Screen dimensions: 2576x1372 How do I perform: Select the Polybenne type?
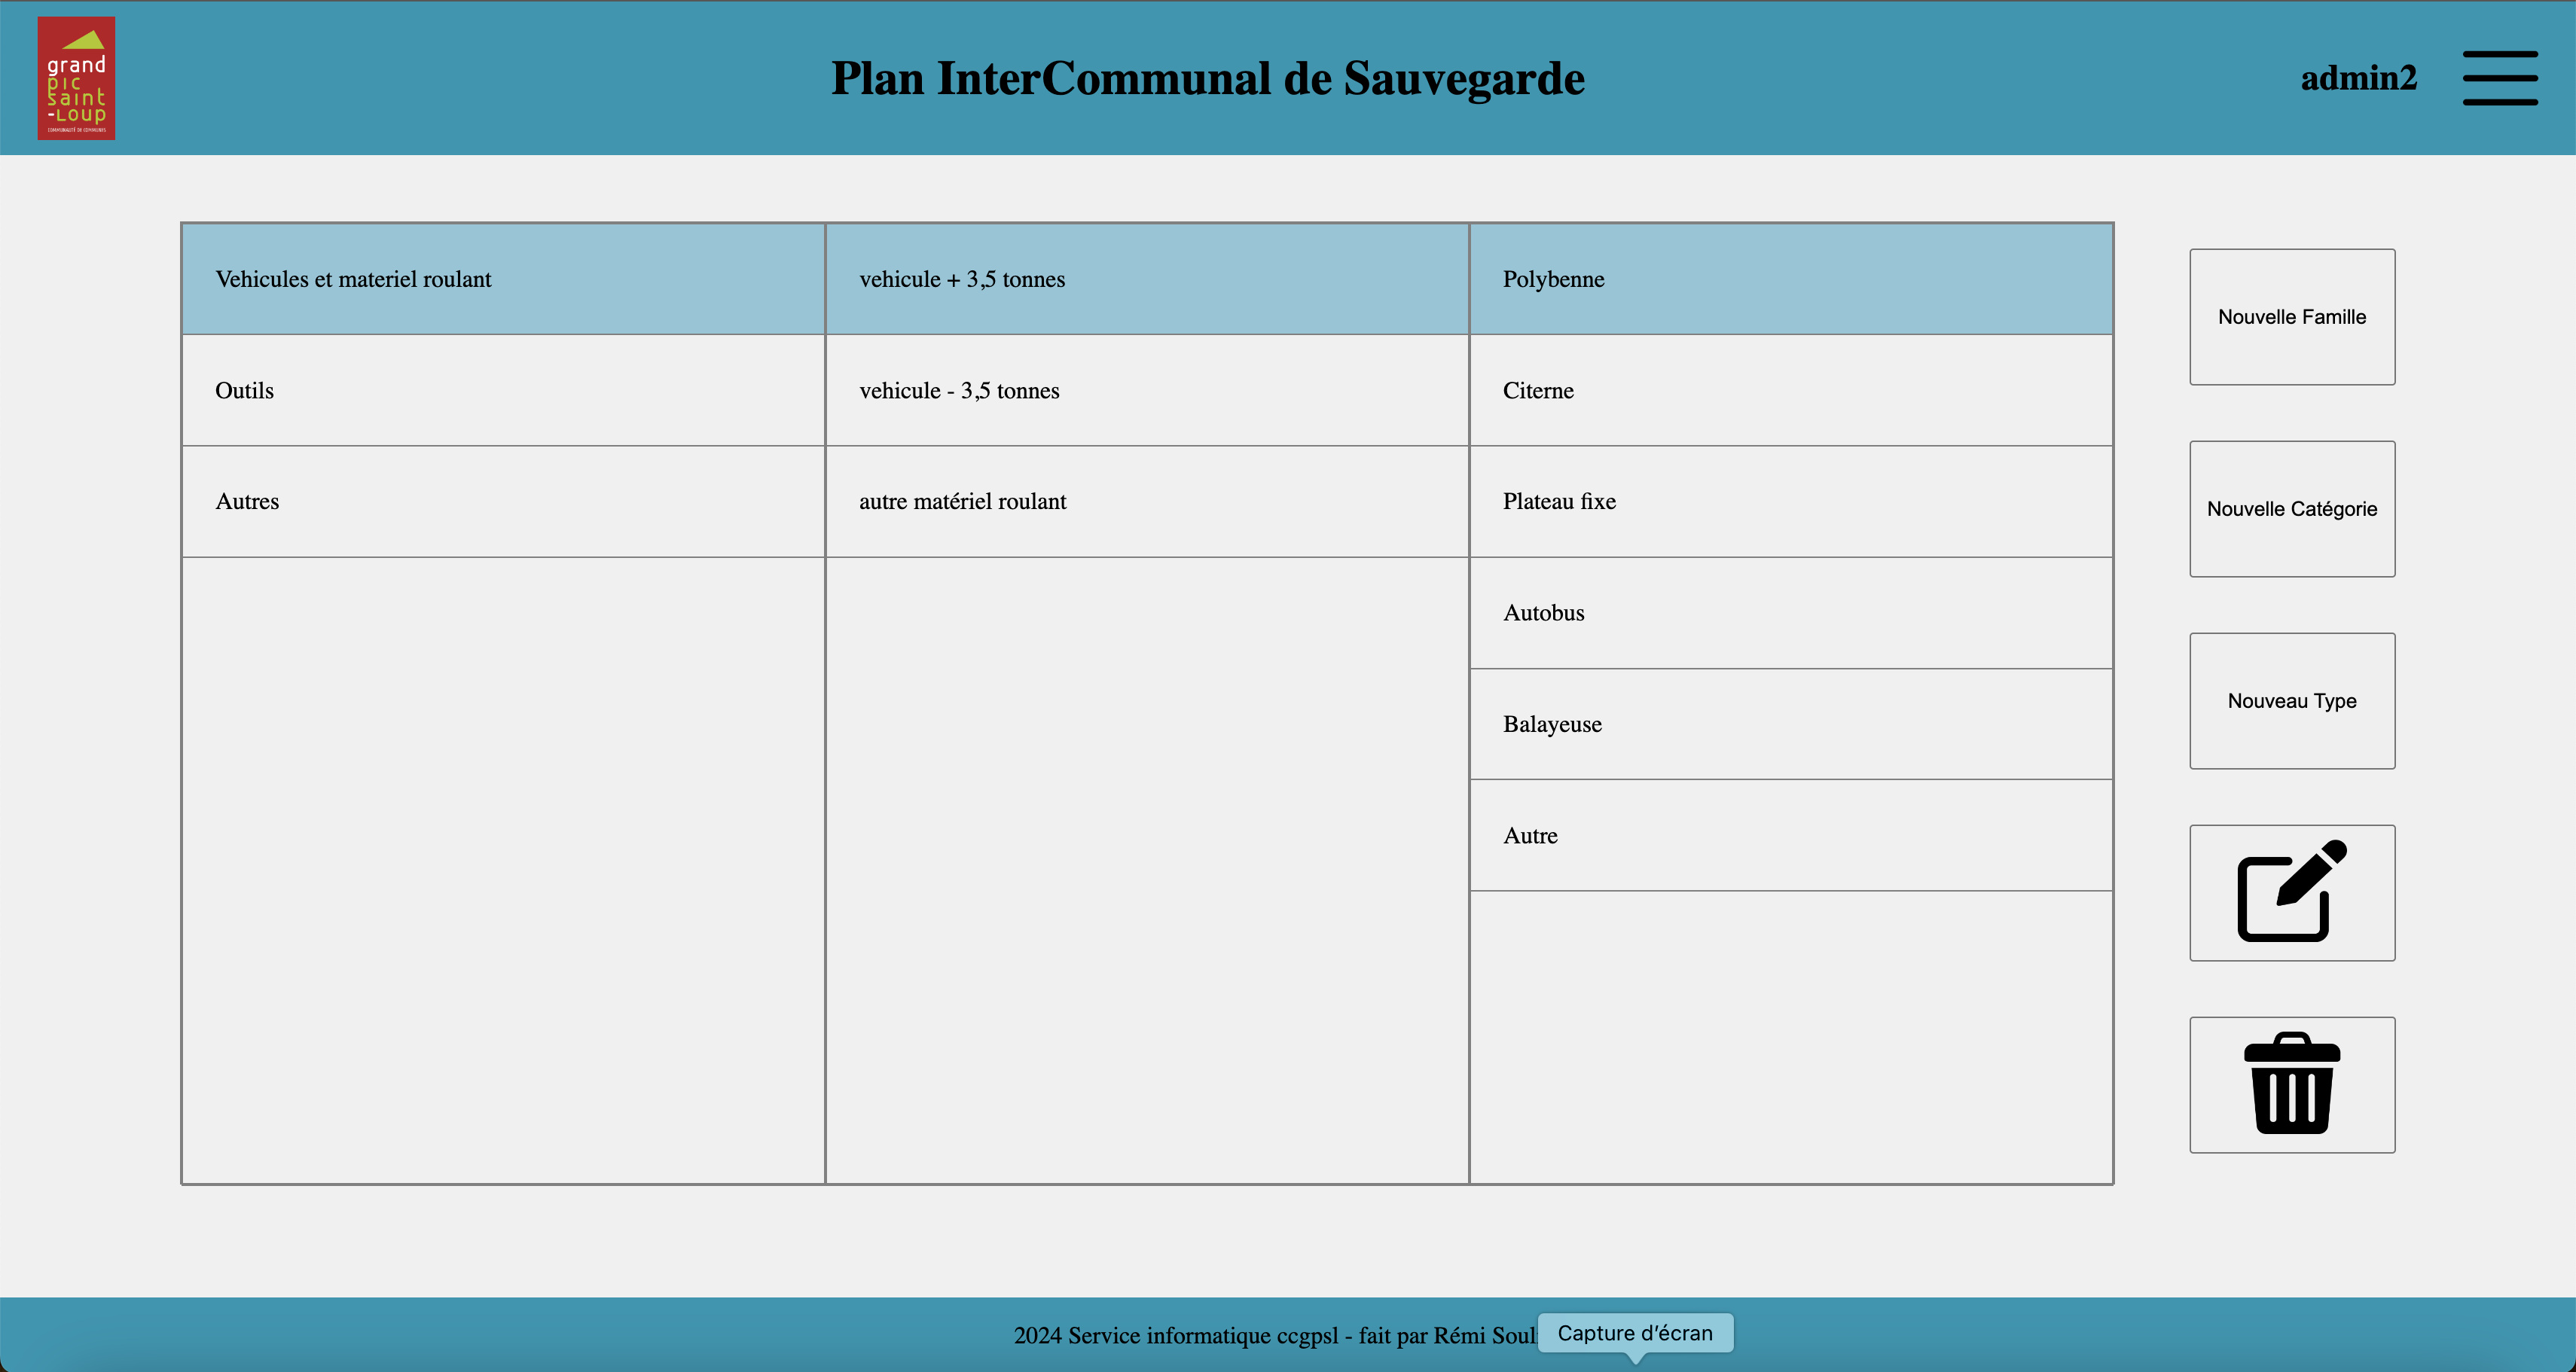point(1789,279)
